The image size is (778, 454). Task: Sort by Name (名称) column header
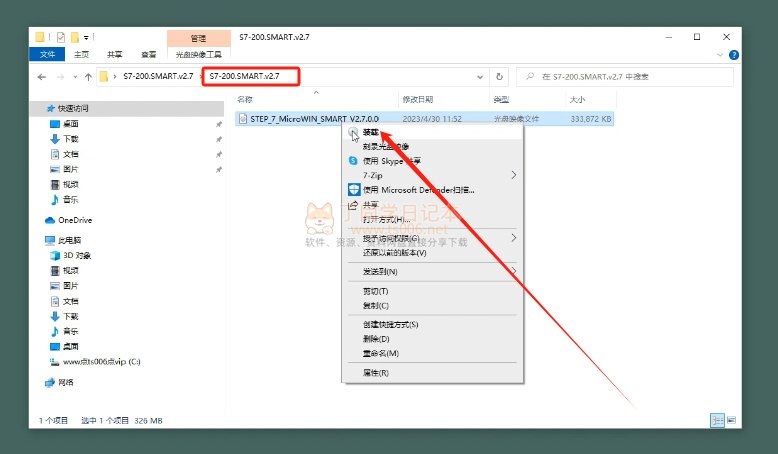tap(245, 100)
